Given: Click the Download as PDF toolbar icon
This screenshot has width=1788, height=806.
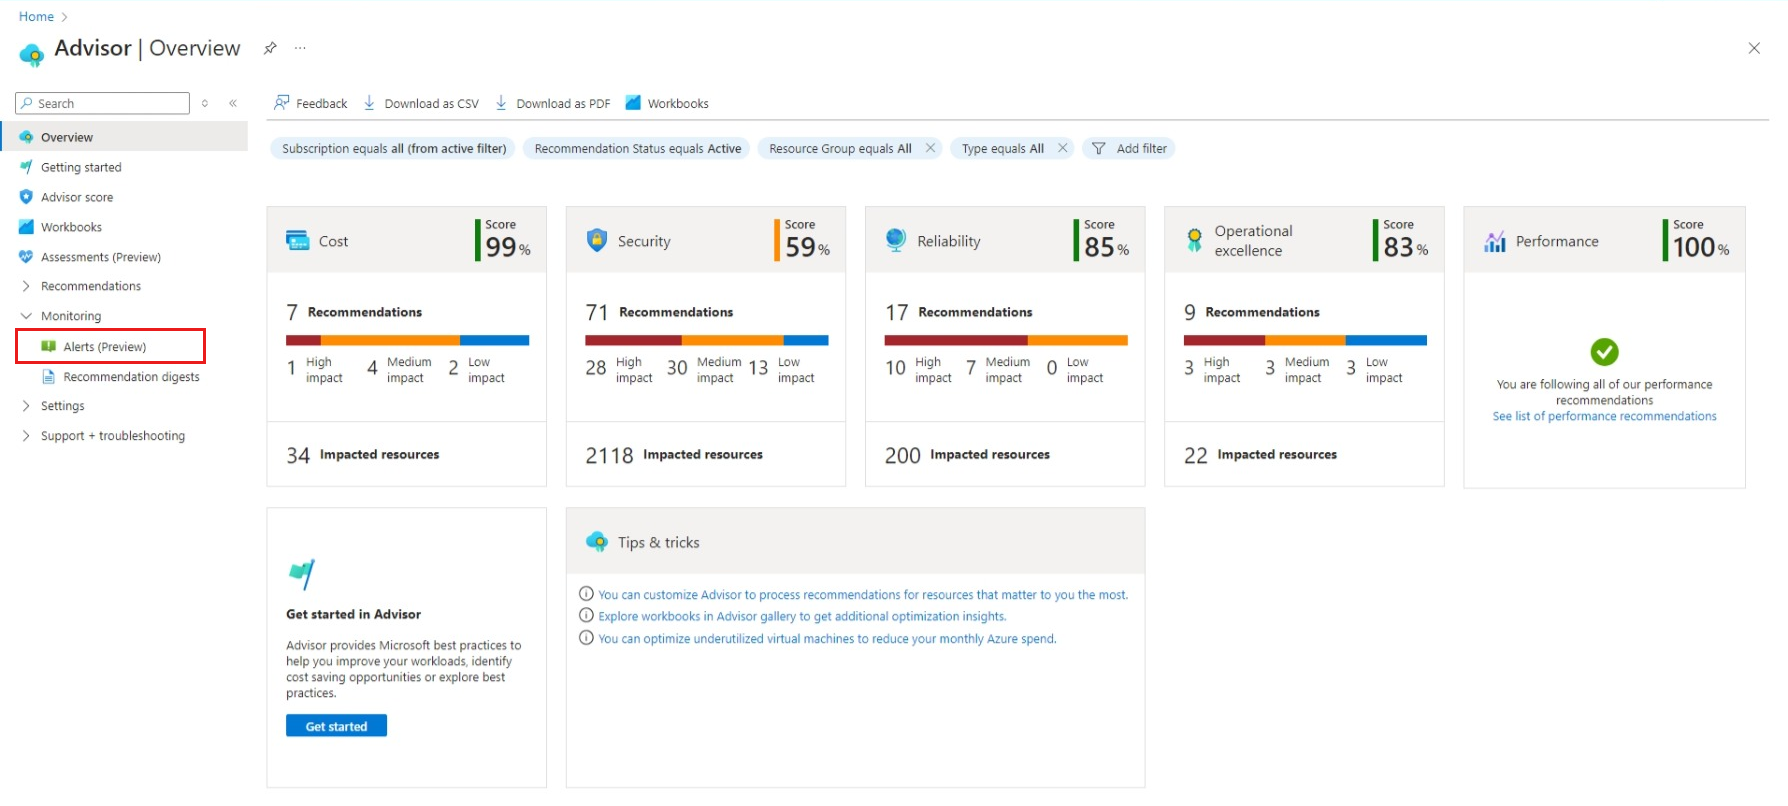Looking at the screenshot, I should (501, 103).
